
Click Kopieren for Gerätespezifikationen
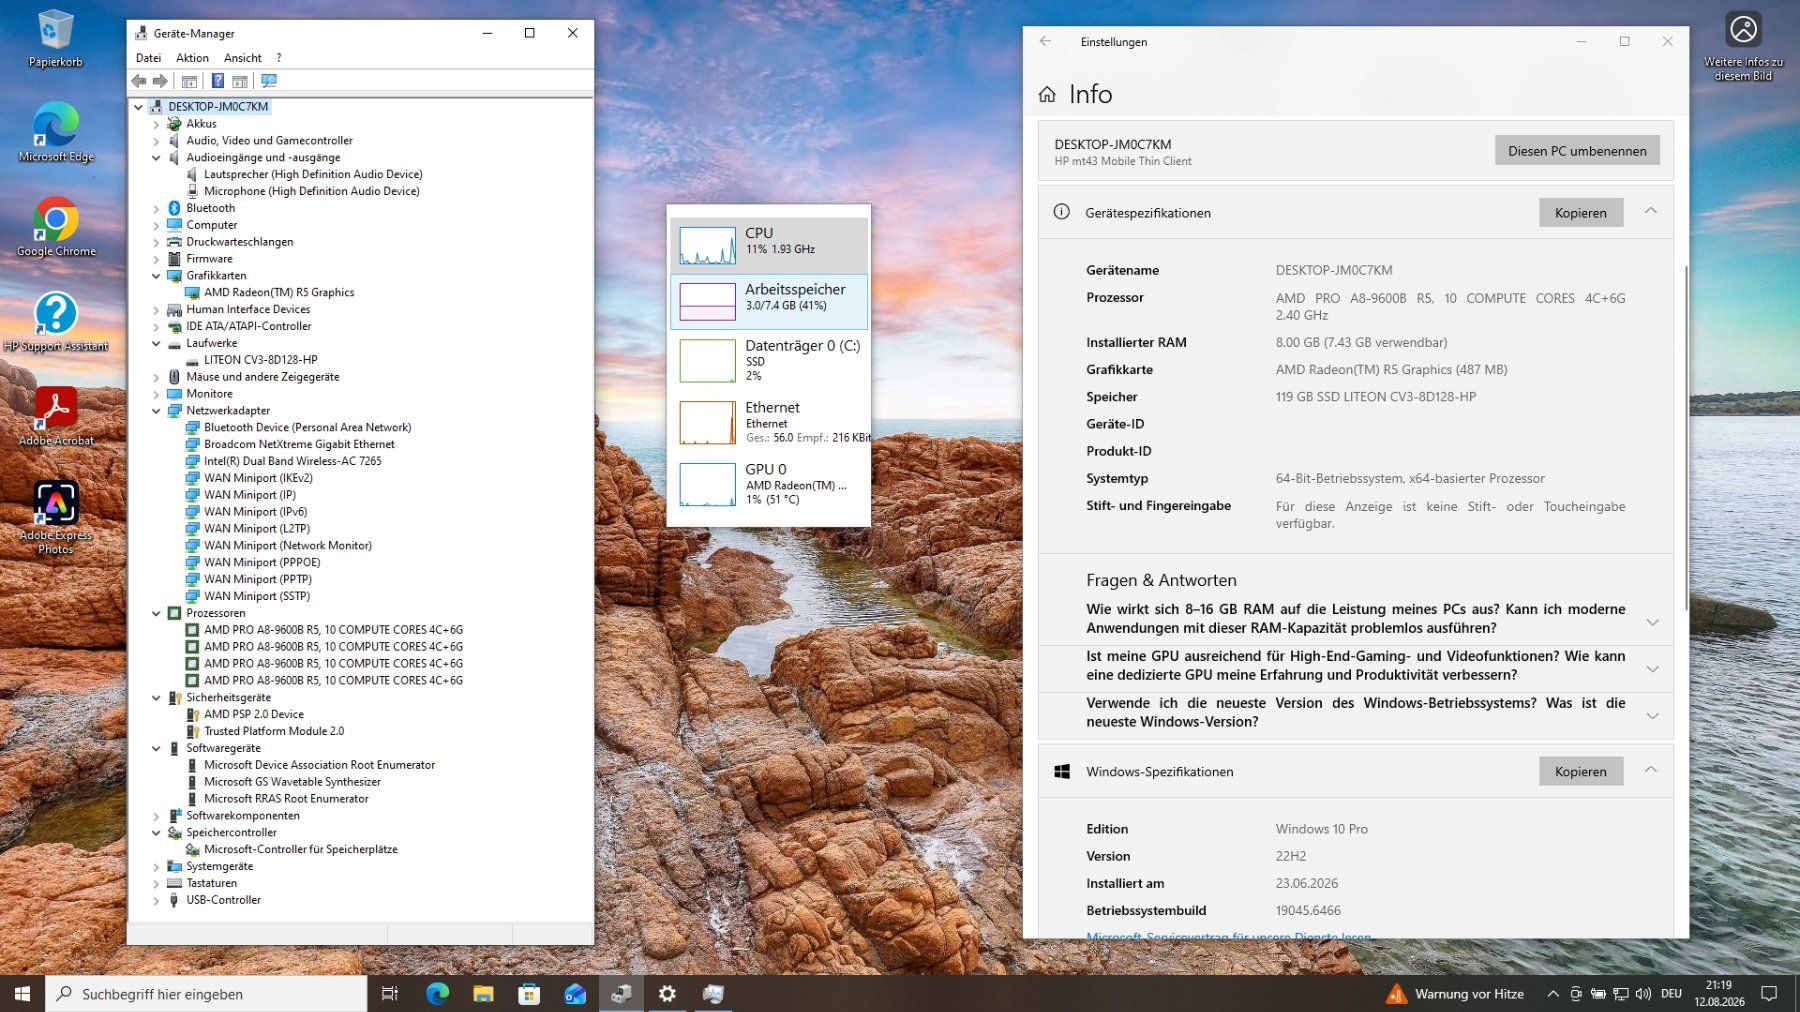click(x=1580, y=212)
